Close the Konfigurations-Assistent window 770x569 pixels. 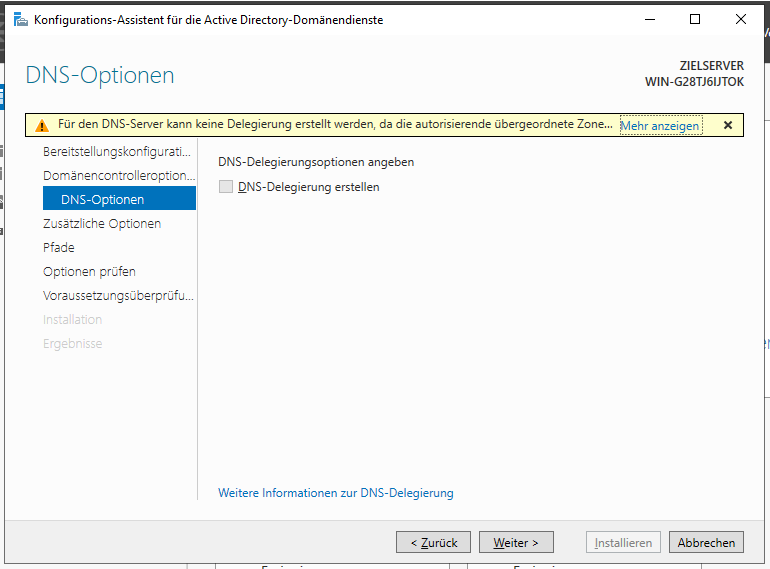click(x=741, y=19)
